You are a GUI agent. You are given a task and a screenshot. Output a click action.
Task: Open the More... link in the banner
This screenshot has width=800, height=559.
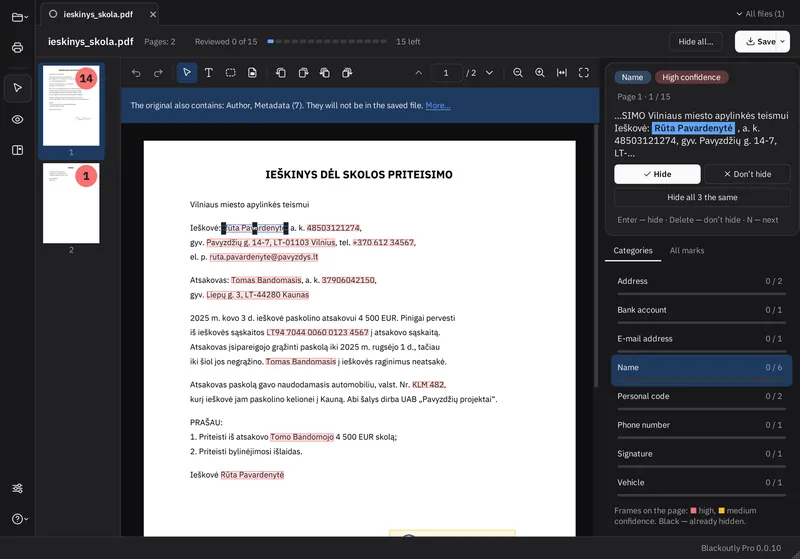pyautogui.click(x=438, y=106)
